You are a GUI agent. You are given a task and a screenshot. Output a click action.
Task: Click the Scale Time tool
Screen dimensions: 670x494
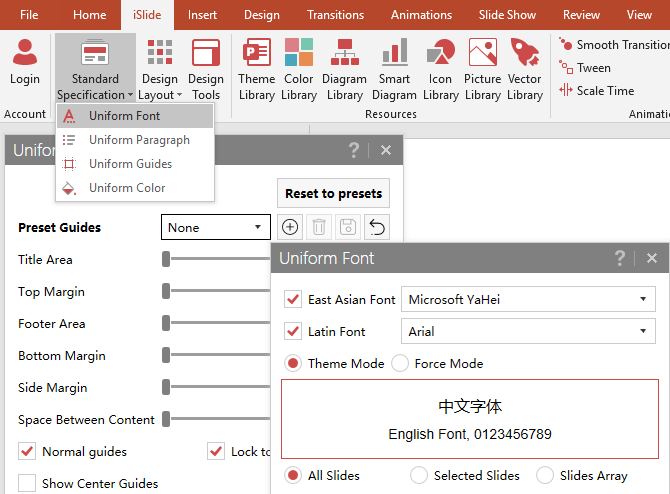(597, 91)
